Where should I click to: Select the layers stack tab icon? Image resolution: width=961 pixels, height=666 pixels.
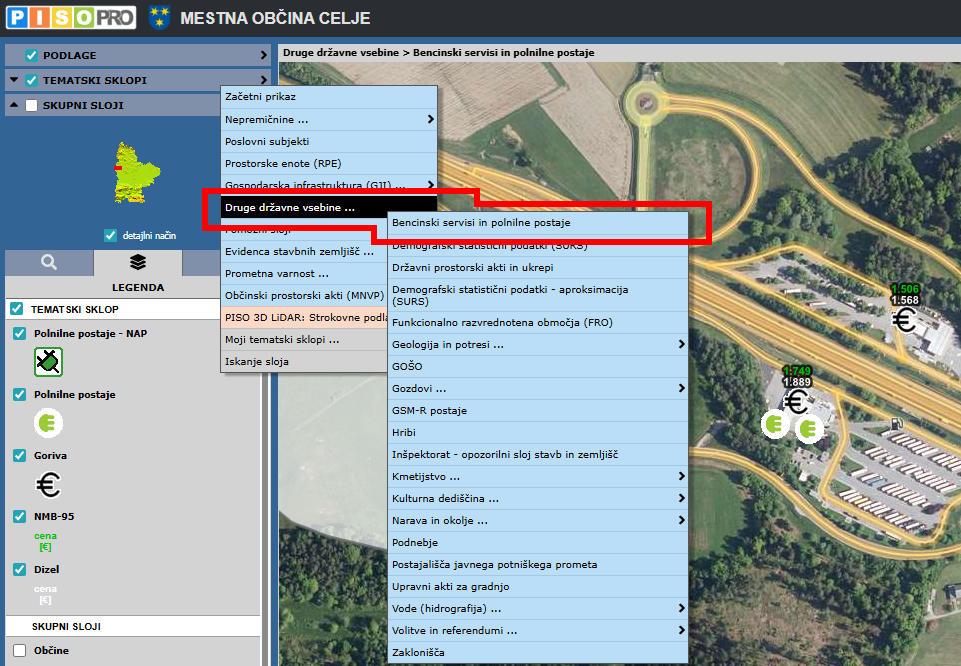click(x=138, y=262)
